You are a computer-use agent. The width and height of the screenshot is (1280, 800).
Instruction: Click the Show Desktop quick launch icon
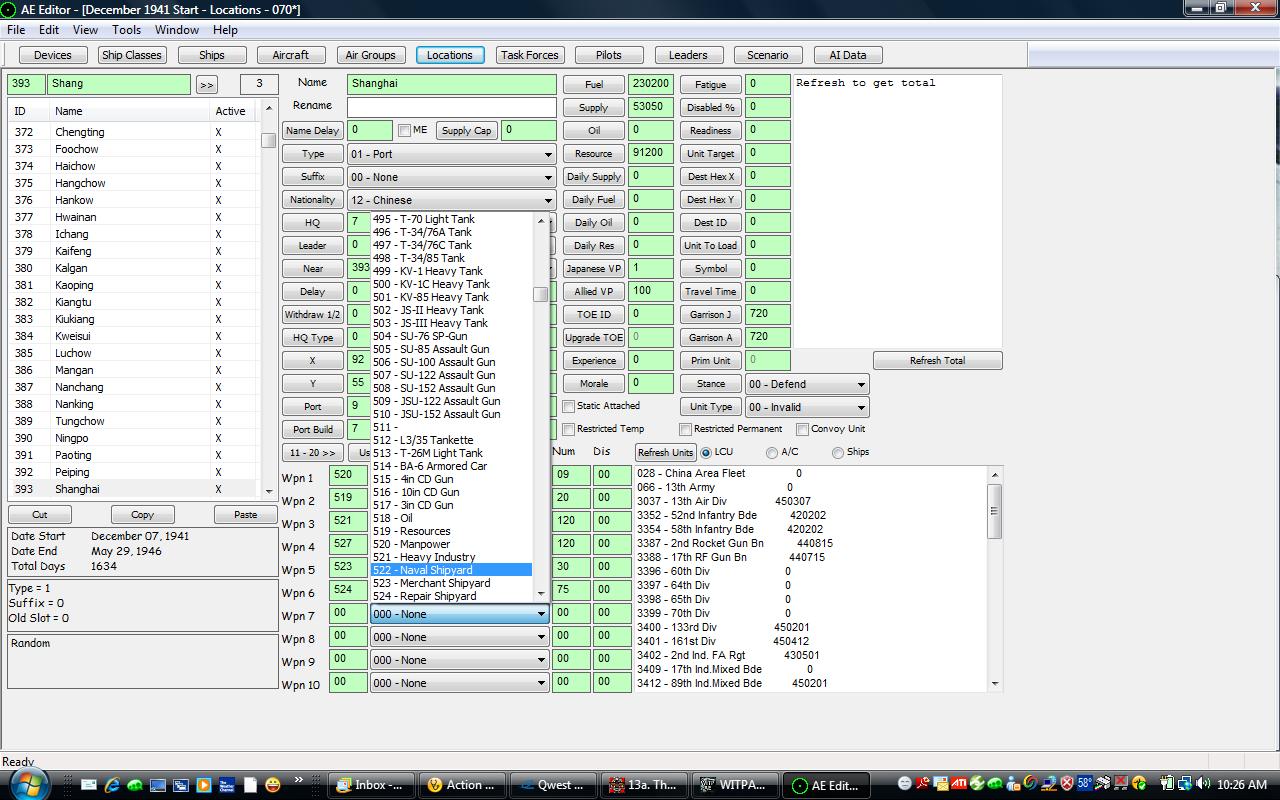(x=158, y=785)
